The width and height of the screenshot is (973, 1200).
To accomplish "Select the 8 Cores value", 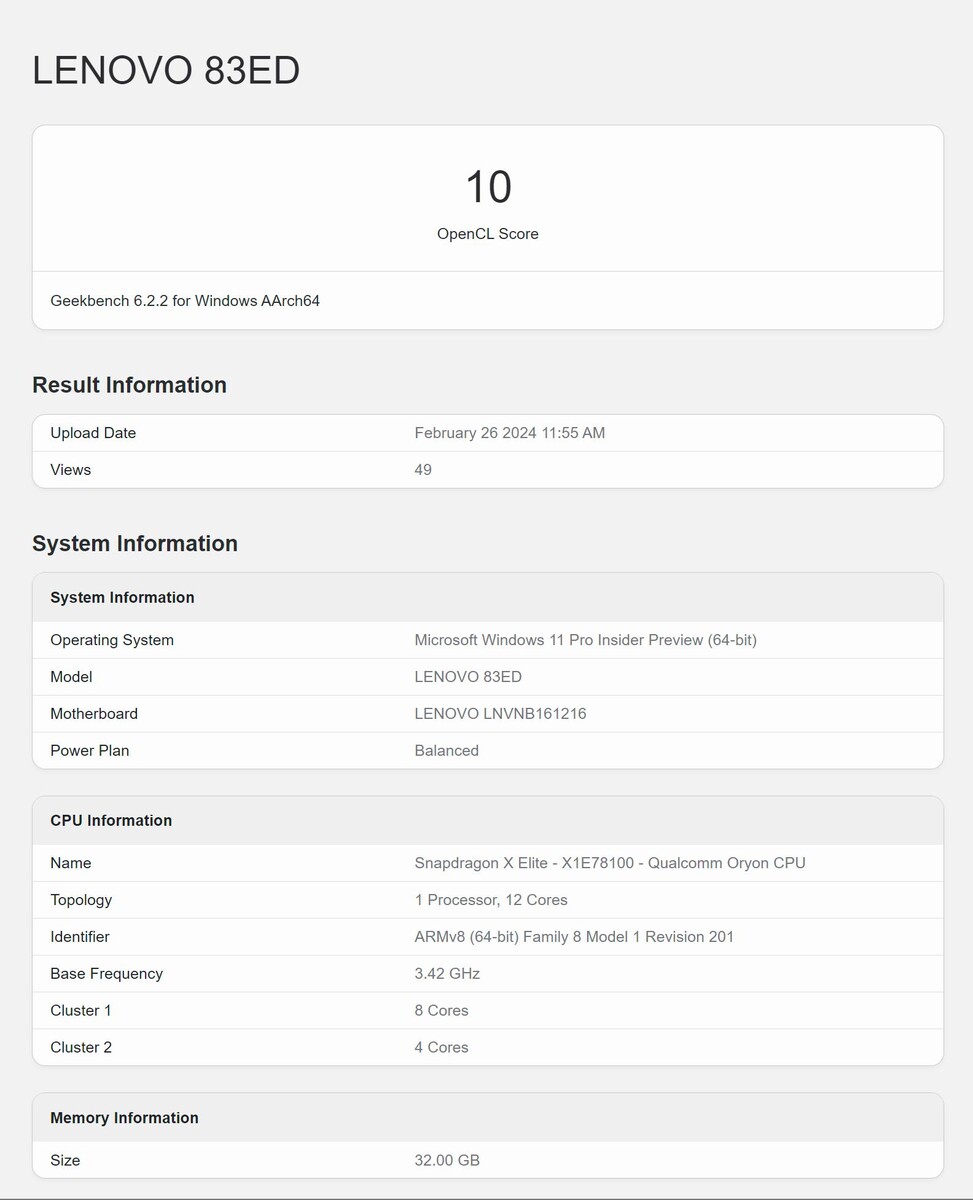I will (441, 1011).
